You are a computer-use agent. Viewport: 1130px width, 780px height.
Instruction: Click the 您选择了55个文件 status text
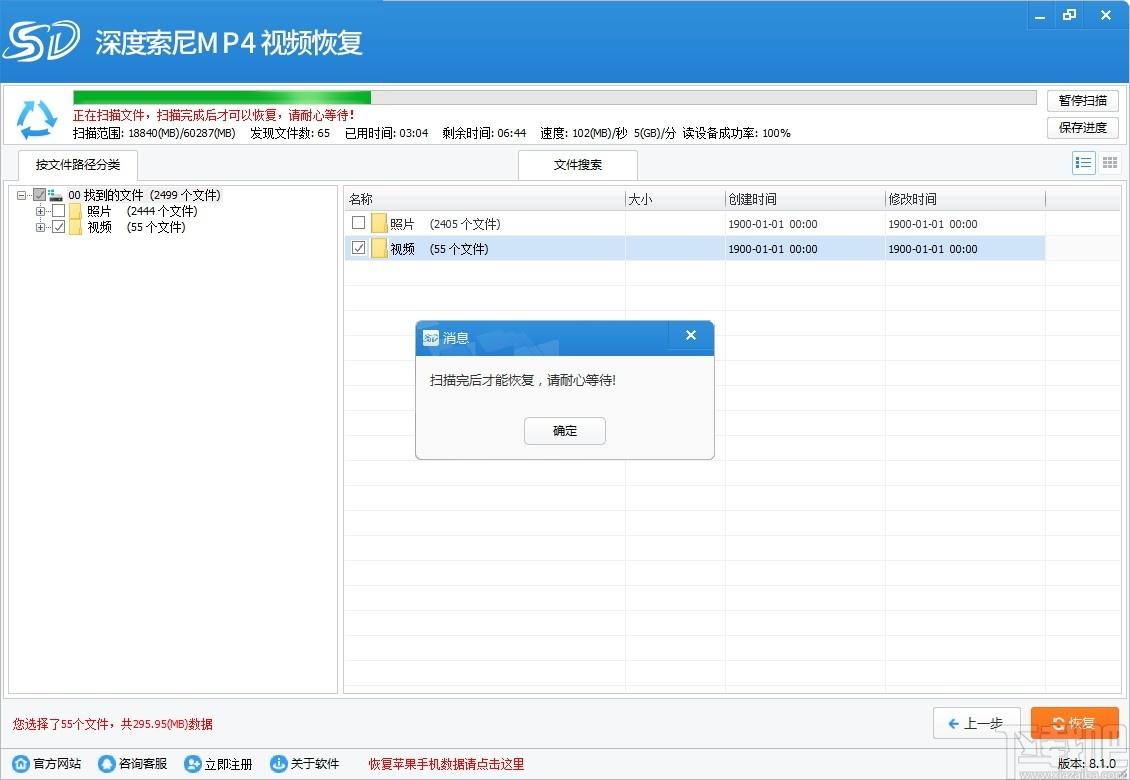[112, 724]
